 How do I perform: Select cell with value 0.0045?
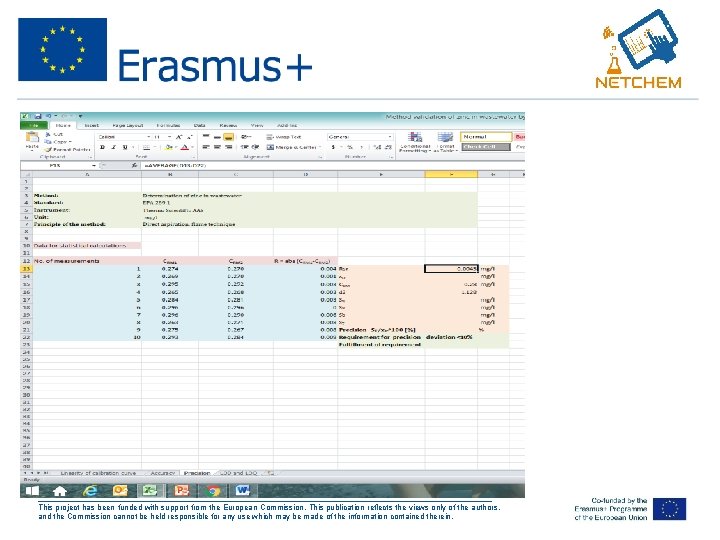pyautogui.click(x=451, y=269)
